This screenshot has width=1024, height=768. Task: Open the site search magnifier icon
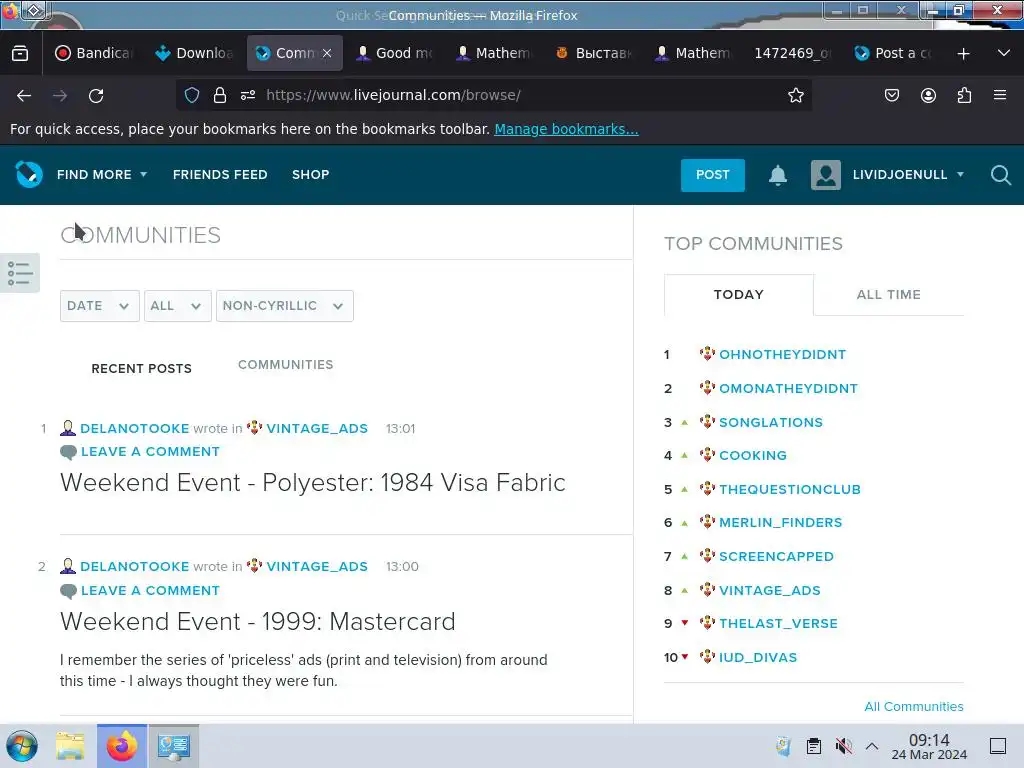pos(1000,175)
